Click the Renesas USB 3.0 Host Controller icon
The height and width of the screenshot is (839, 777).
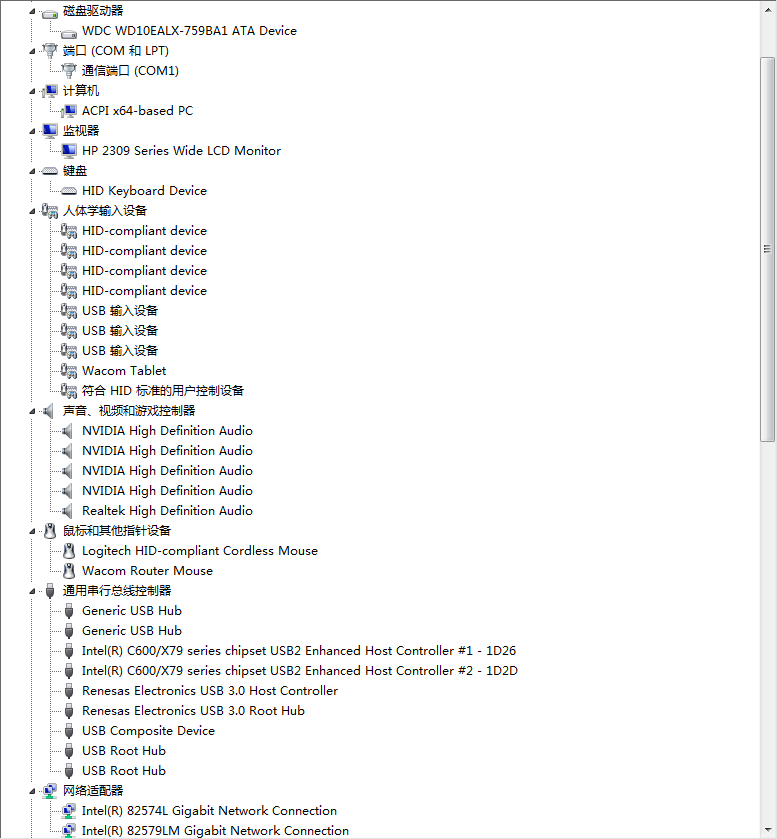[x=68, y=691]
